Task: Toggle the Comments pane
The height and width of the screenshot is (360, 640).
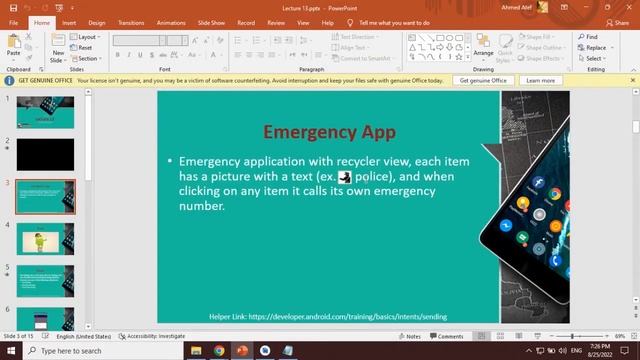Action: [x=447, y=336]
